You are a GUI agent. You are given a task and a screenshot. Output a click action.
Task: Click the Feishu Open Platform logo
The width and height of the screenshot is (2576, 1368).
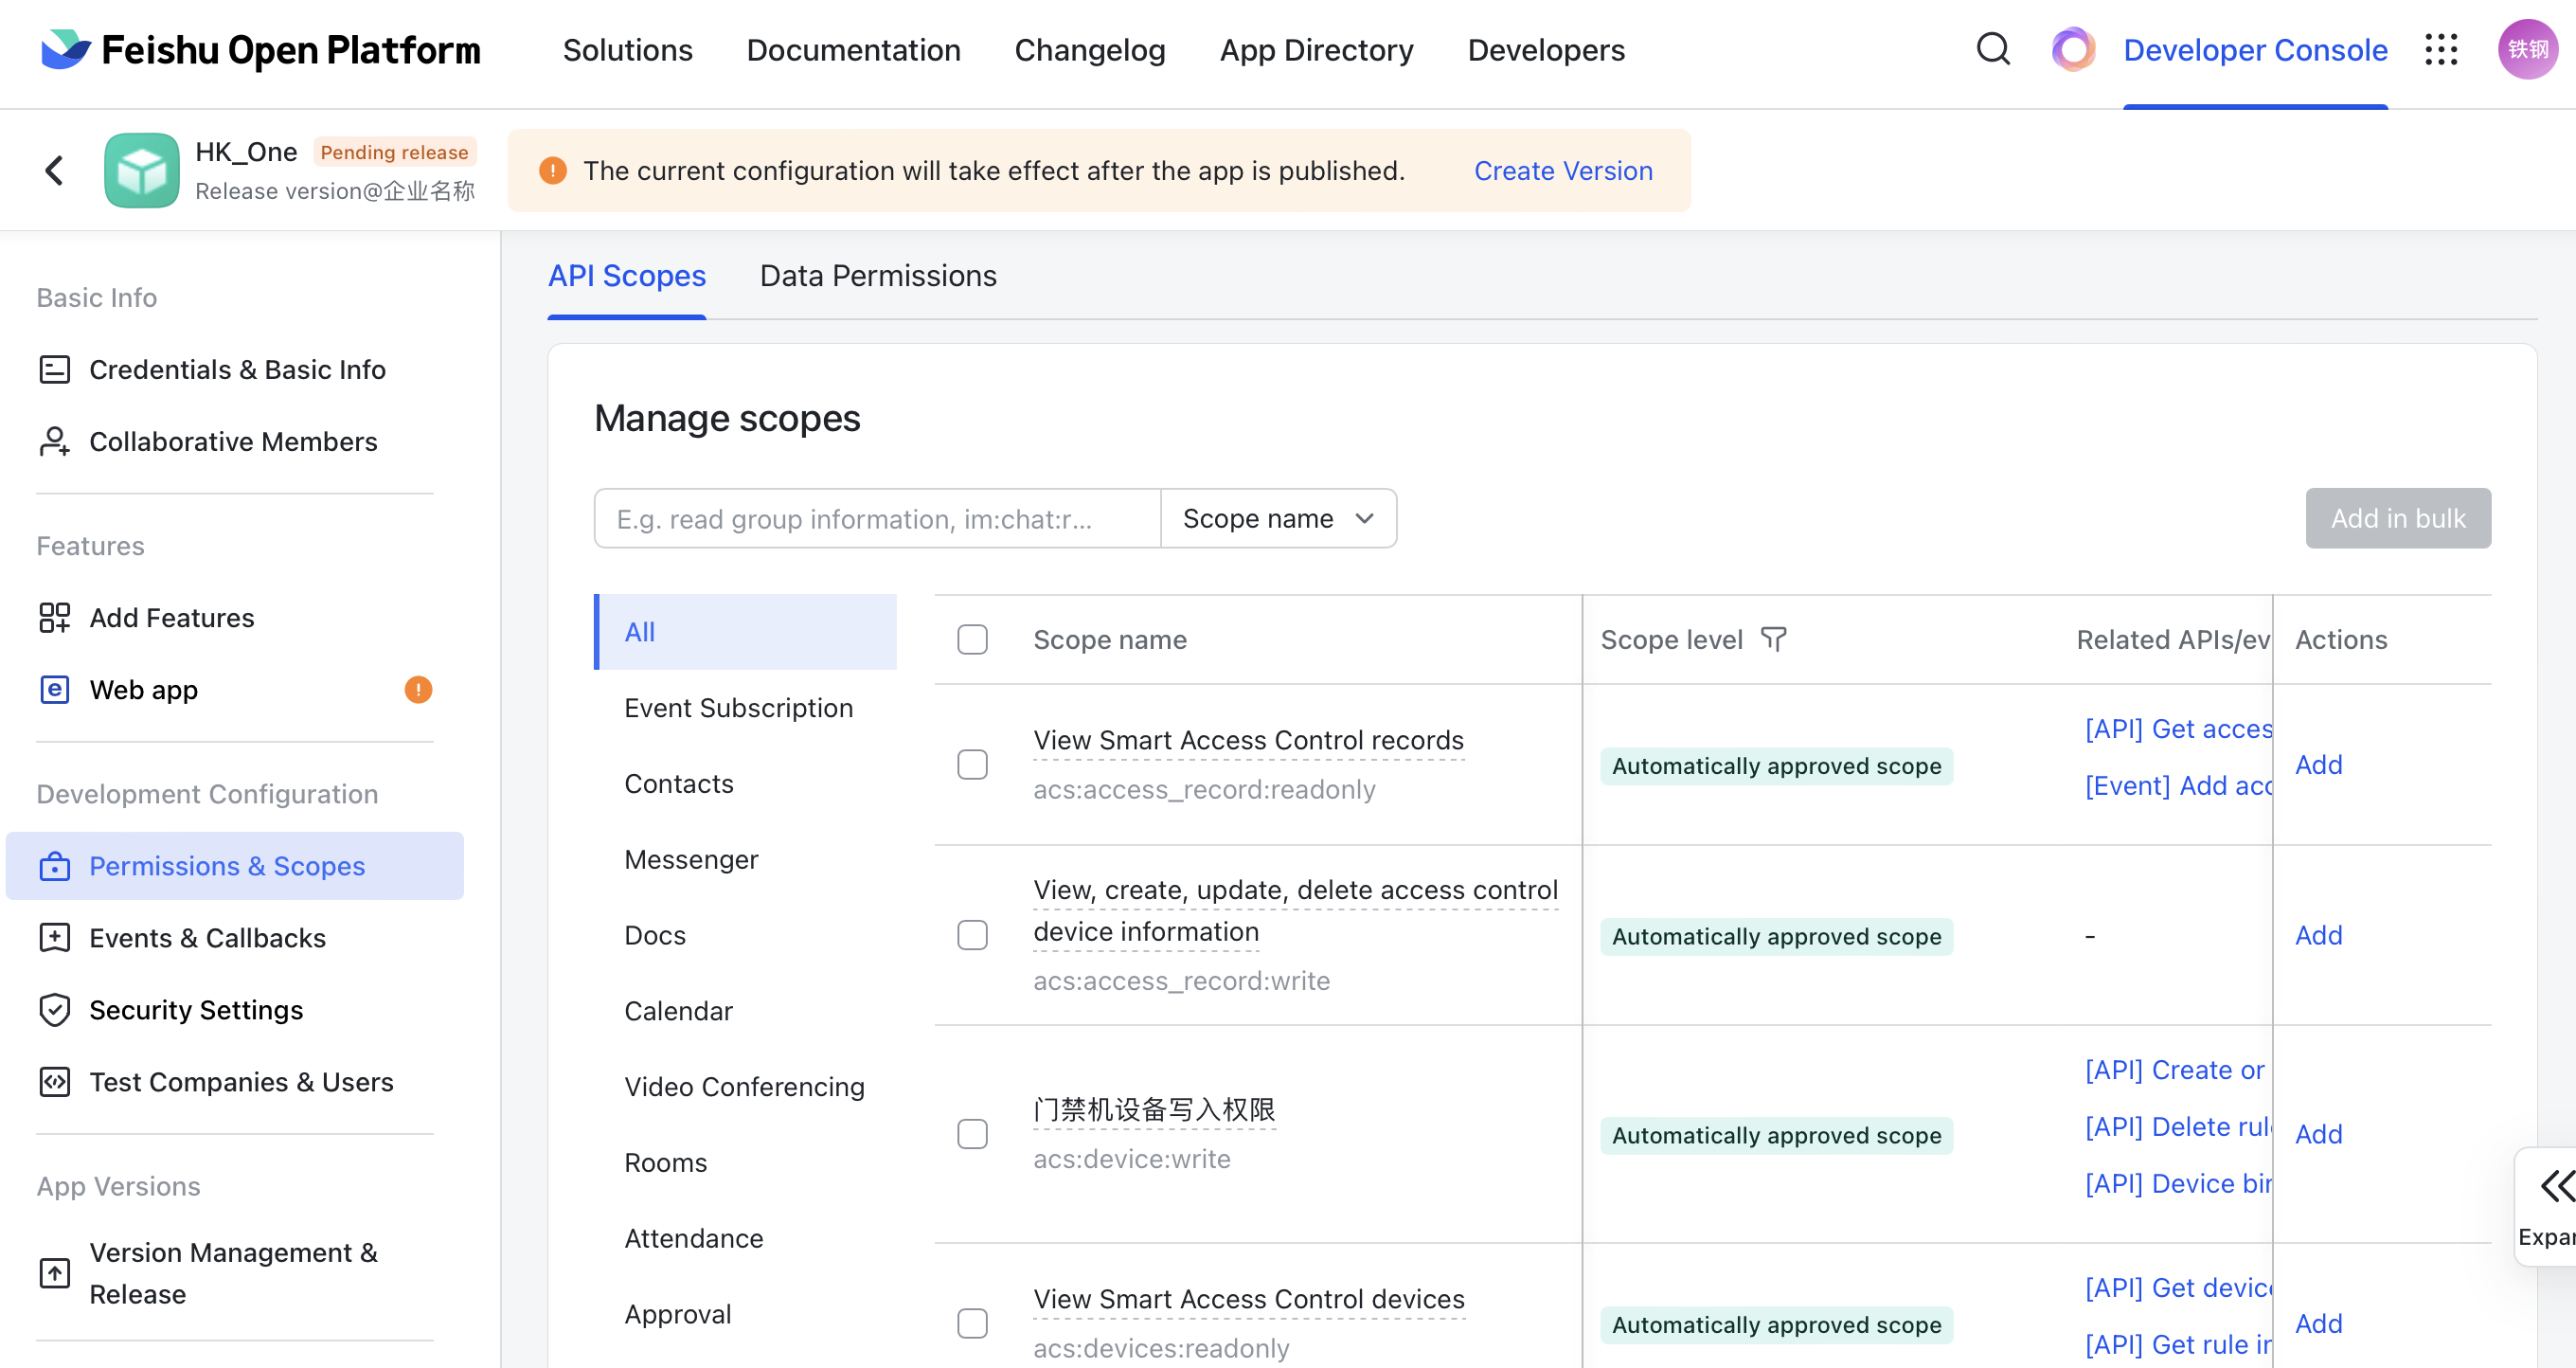(x=260, y=50)
